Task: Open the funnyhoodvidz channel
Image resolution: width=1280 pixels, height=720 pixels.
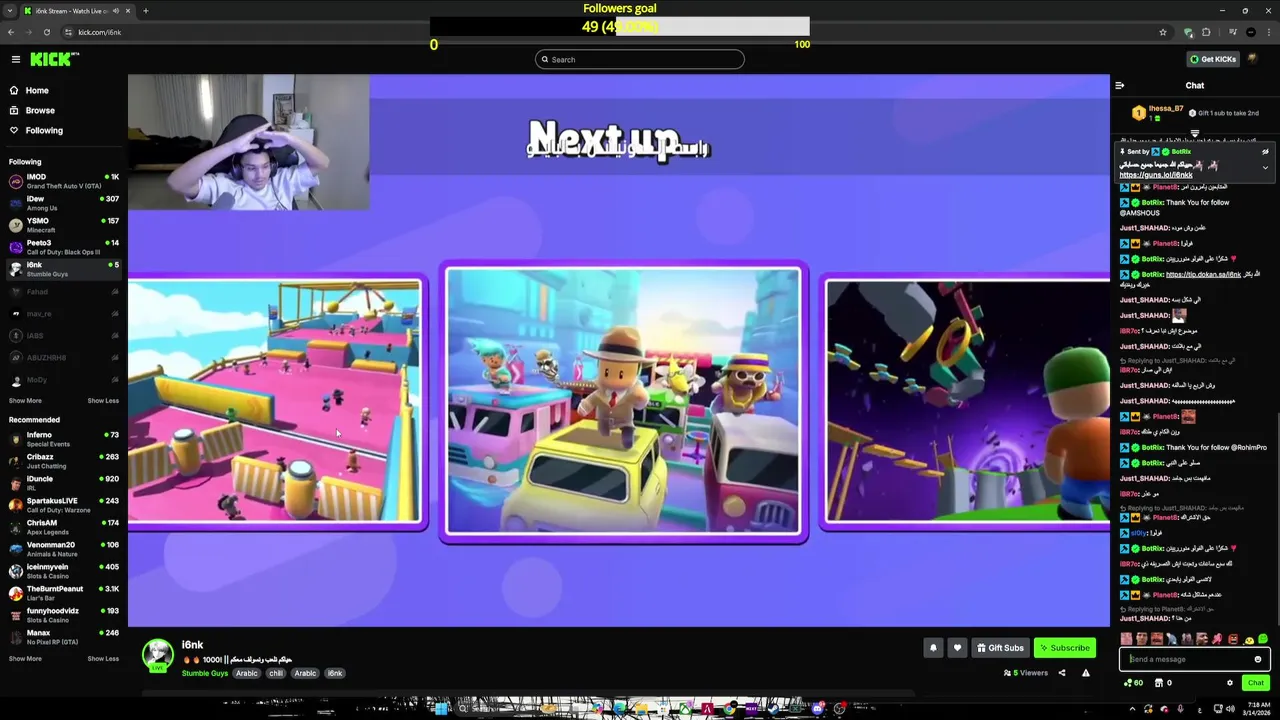Action: [x=64, y=615]
